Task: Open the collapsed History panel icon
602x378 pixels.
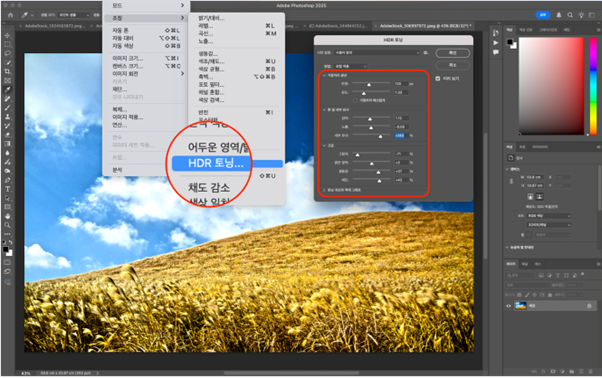Action: 496,33
